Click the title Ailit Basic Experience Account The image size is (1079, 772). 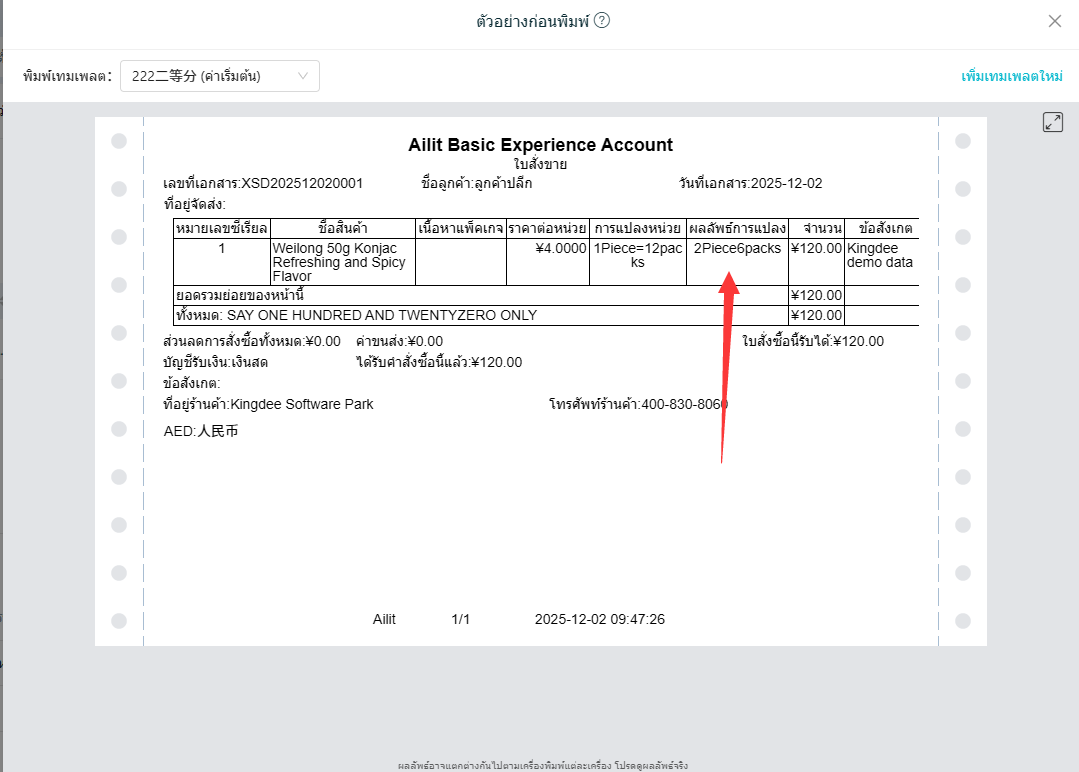540,145
